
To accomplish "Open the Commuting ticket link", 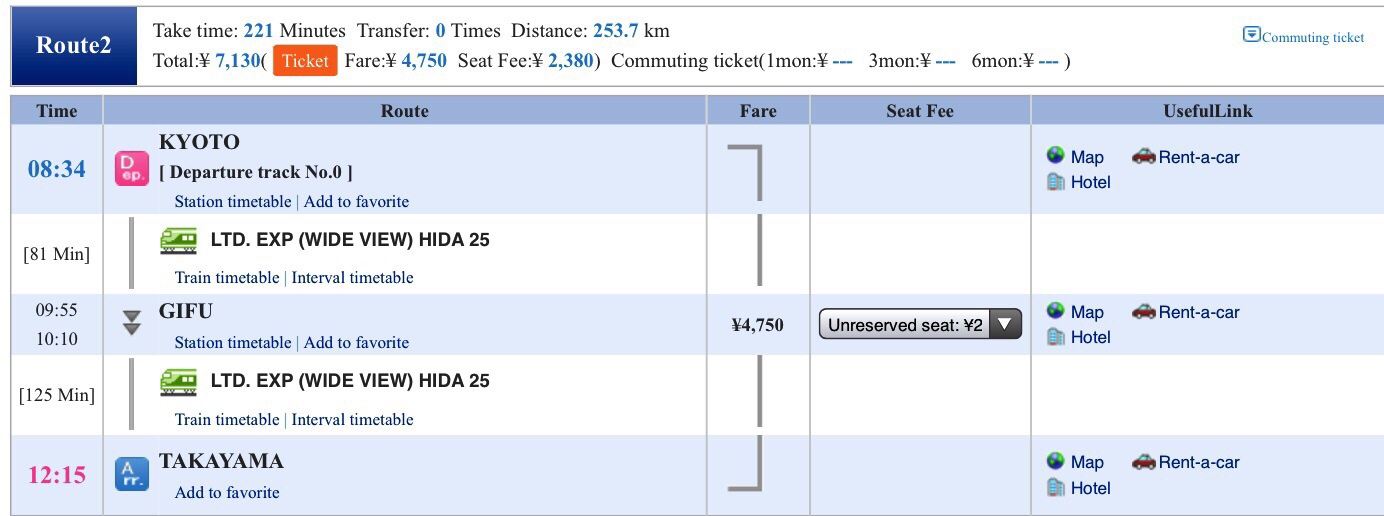I will pyautogui.click(x=1313, y=37).
